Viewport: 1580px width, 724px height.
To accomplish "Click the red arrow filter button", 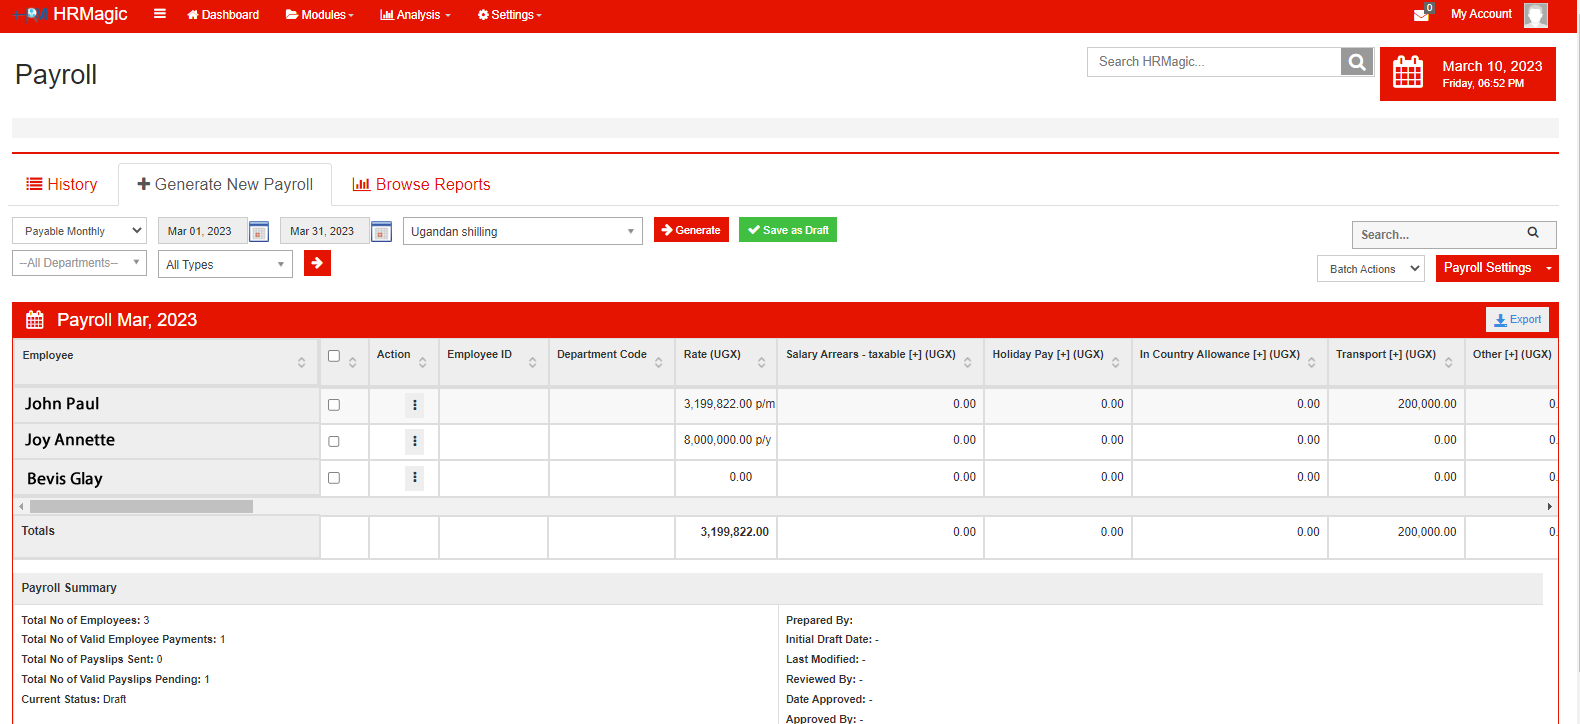I will click(x=317, y=263).
